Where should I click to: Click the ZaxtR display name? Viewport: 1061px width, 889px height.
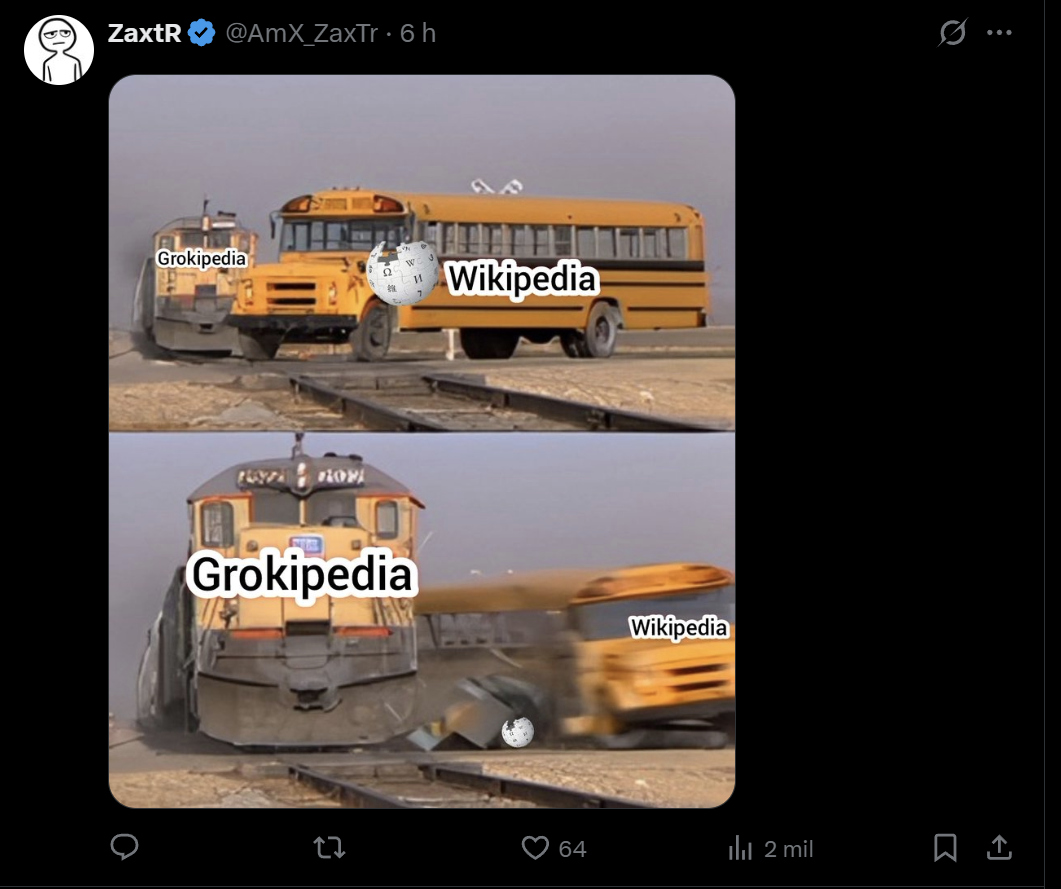click(144, 32)
